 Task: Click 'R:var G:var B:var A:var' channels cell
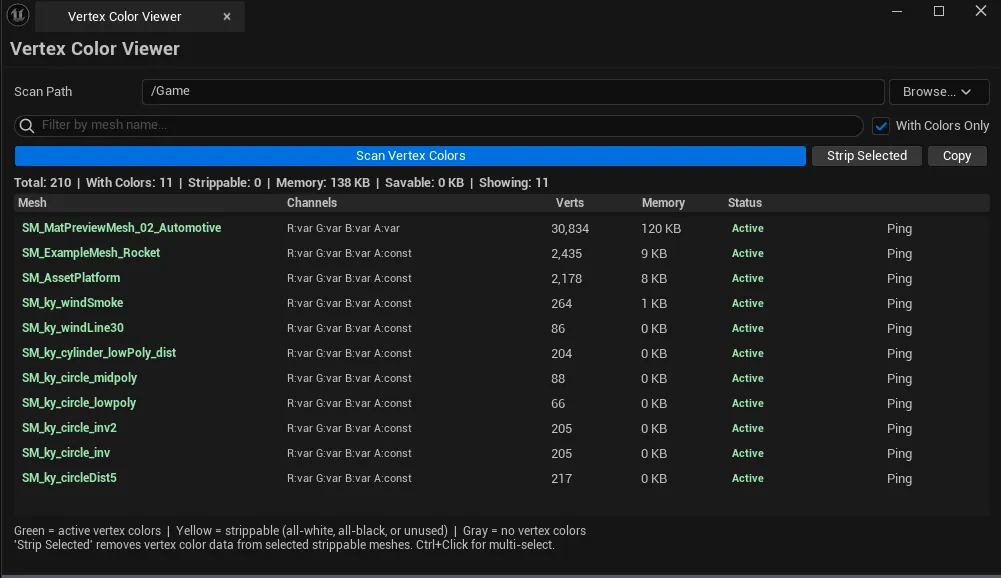(x=343, y=228)
